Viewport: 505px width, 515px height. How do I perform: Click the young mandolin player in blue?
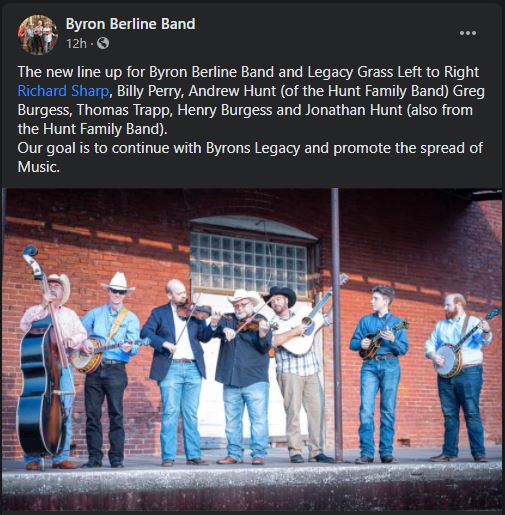pos(379,373)
